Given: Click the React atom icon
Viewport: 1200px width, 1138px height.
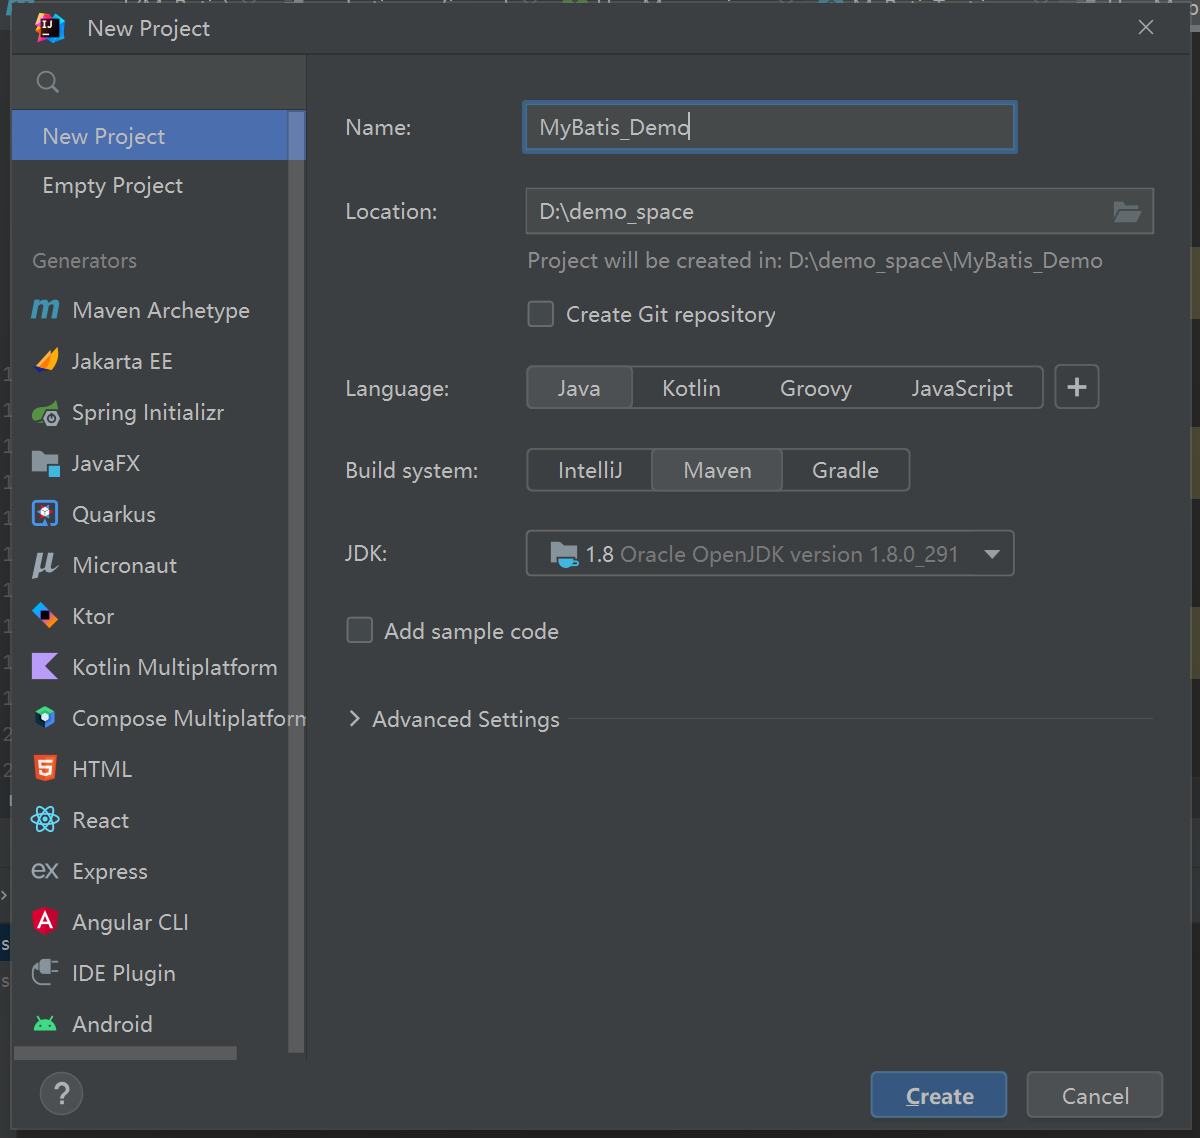Looking at the screenshot, I should (45, 820).
